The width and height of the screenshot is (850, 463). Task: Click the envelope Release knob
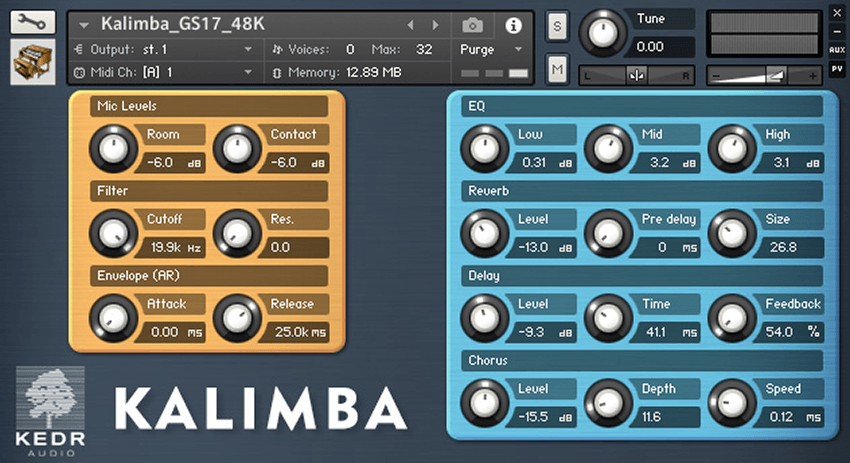tap(237, 318)
